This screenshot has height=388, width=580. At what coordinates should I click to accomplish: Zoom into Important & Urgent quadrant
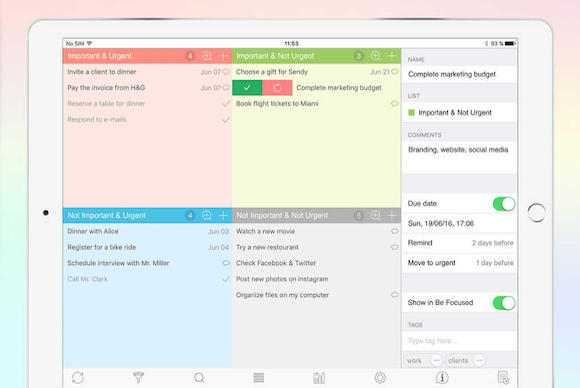207,56
